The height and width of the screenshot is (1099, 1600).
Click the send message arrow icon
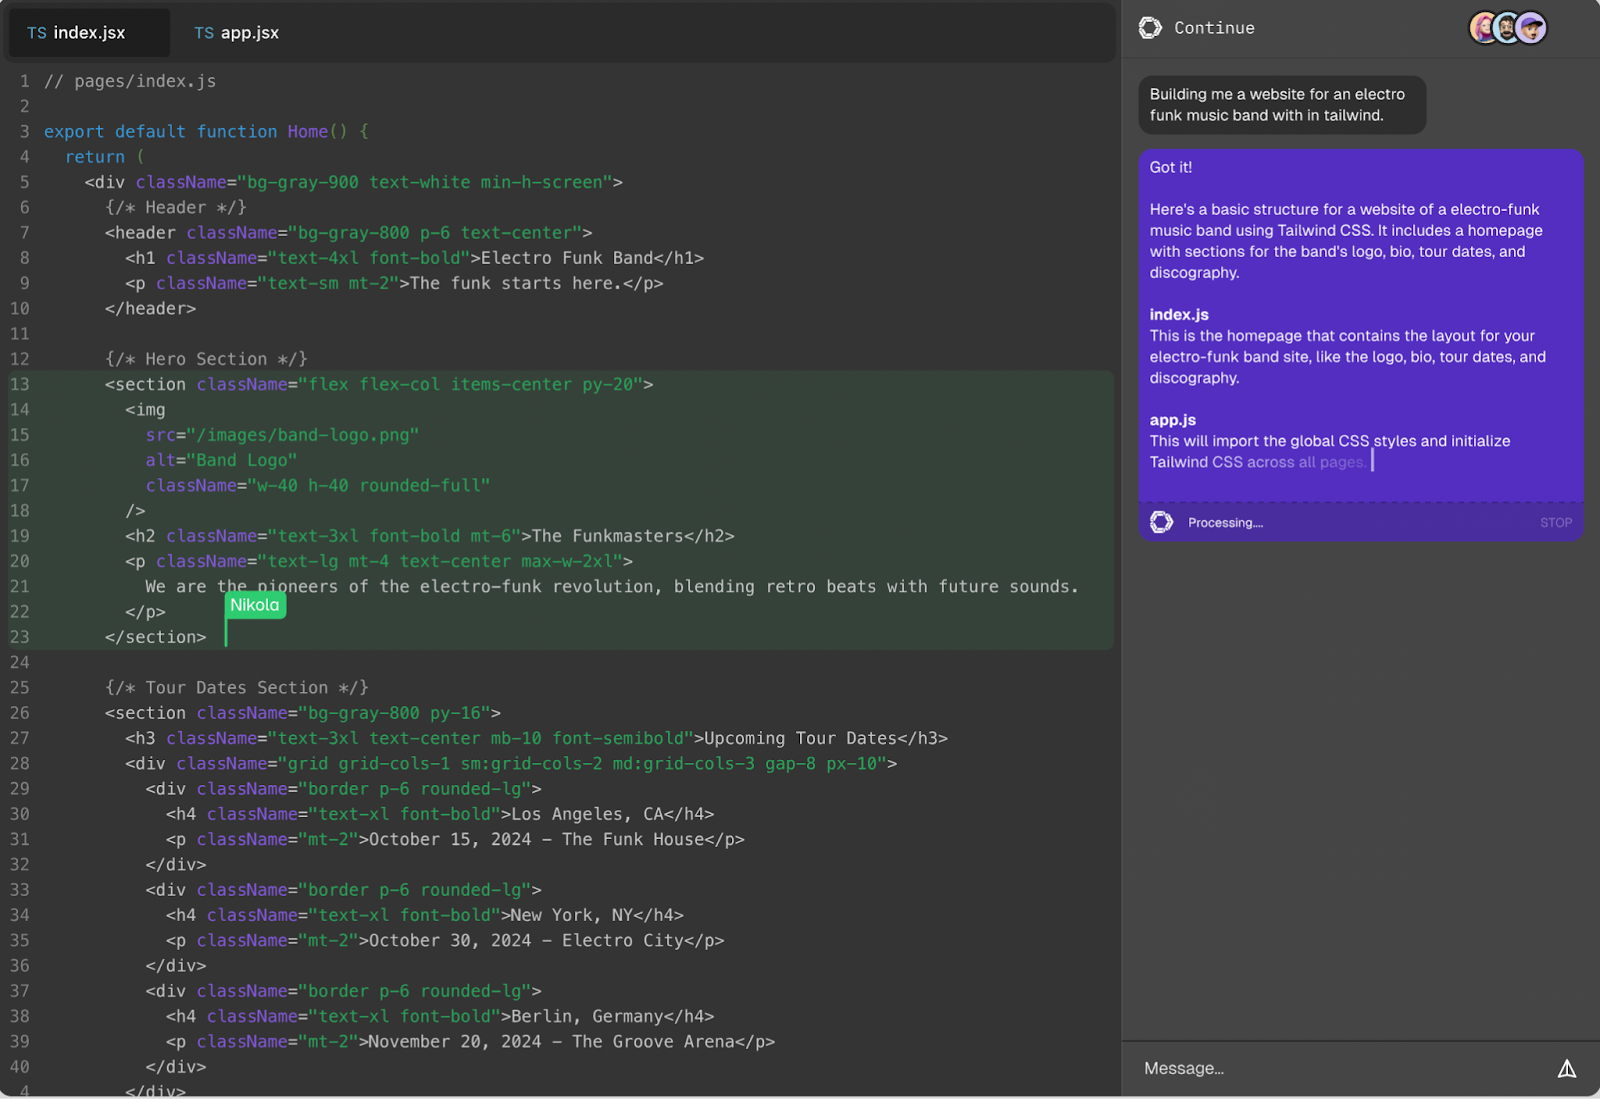click(x=1567, y=1069)
